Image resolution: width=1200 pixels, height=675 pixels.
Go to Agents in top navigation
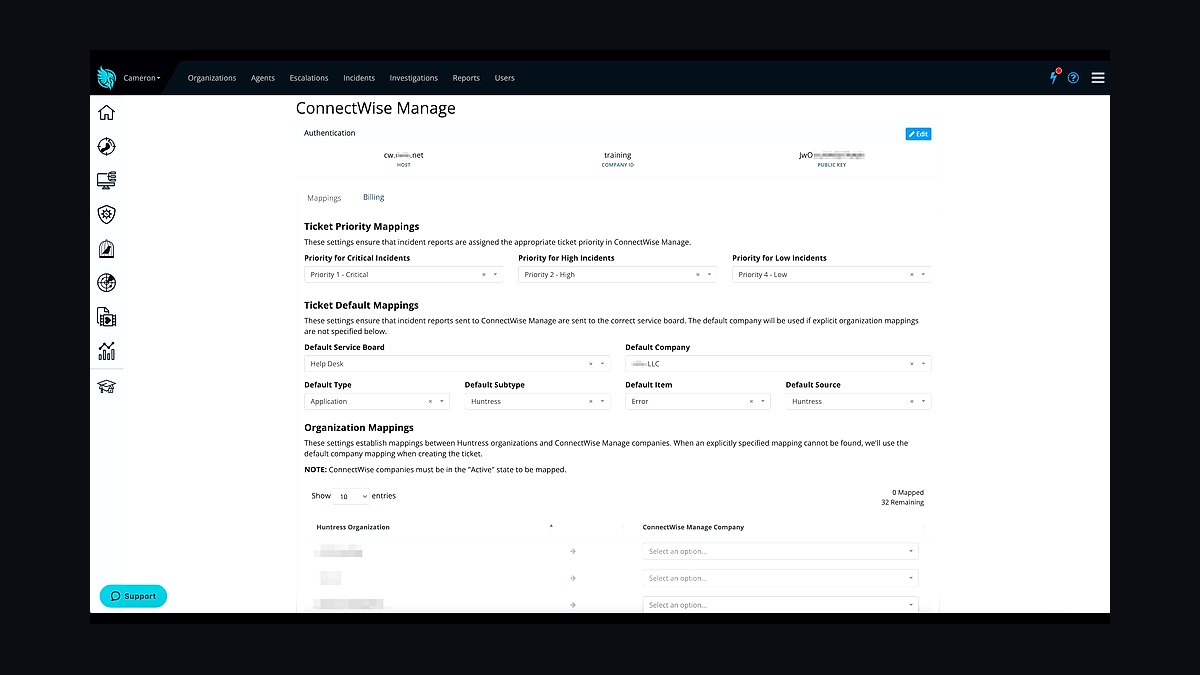pos(263,78)
